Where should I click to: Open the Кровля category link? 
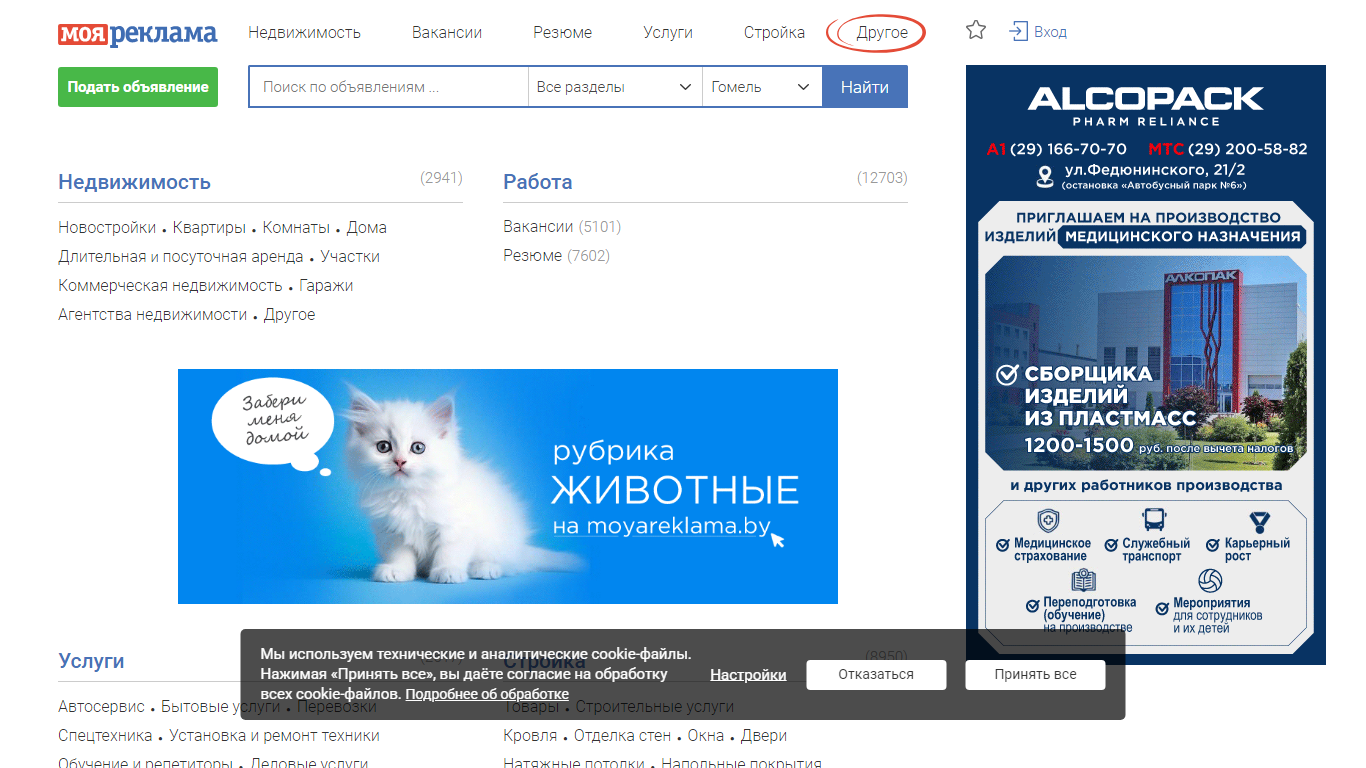[530, 735]
